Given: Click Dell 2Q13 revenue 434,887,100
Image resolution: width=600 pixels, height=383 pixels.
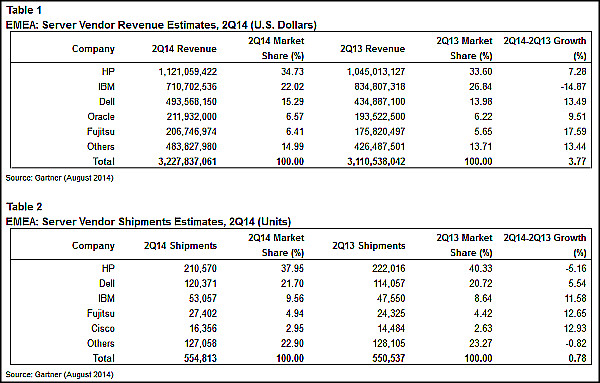Looking at the screenshot, I should pyautogui.click(x=380, y=101).
